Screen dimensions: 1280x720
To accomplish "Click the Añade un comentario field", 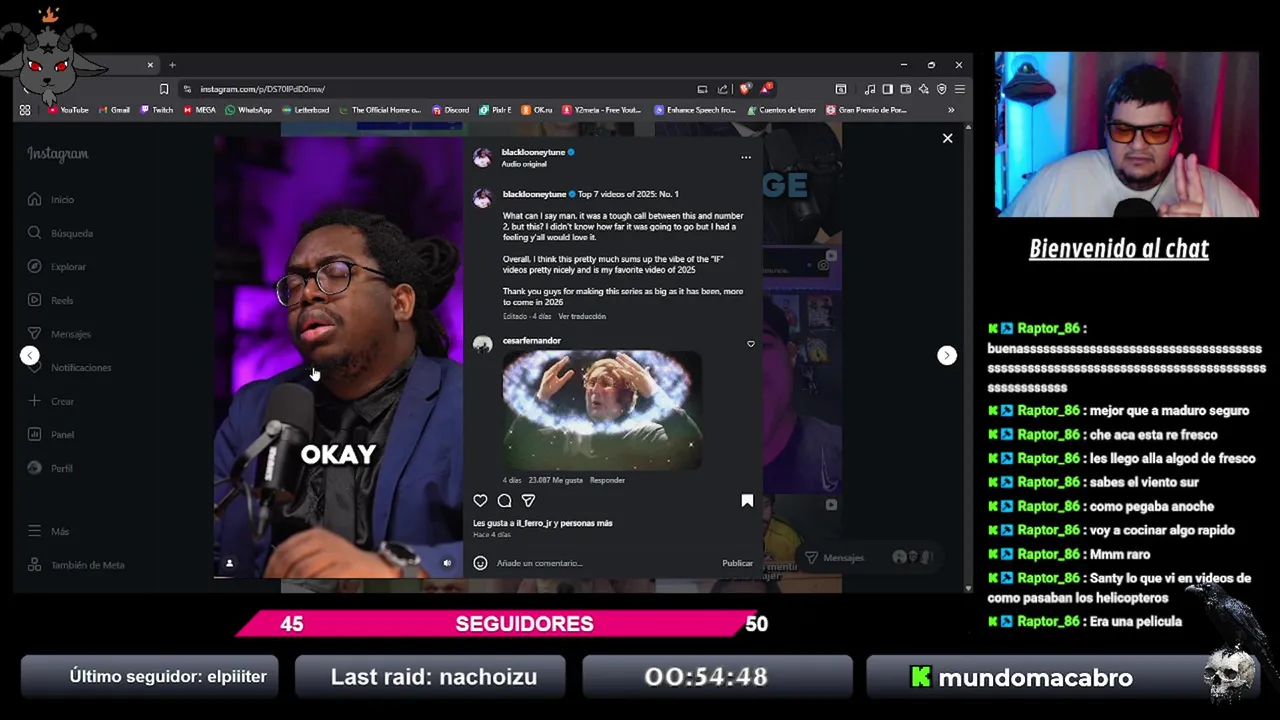I will point(605,563).
